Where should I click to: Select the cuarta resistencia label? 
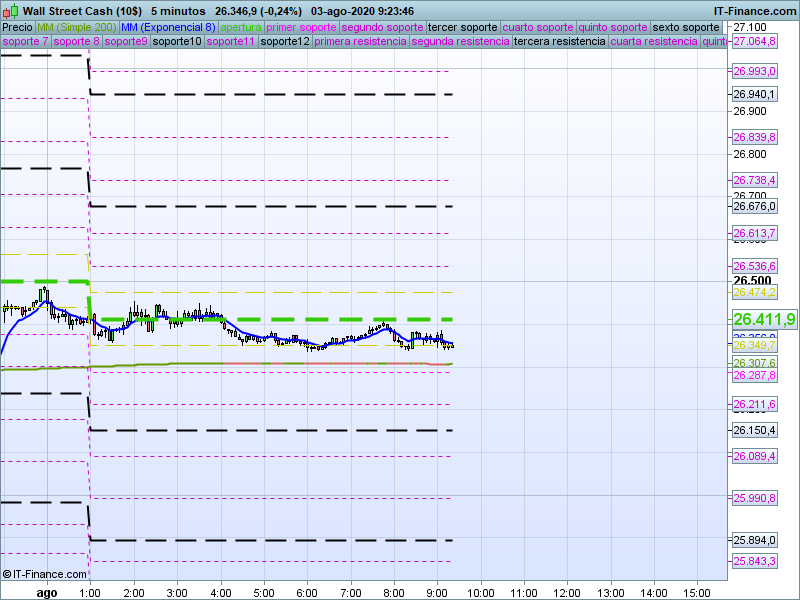(654, 42)
